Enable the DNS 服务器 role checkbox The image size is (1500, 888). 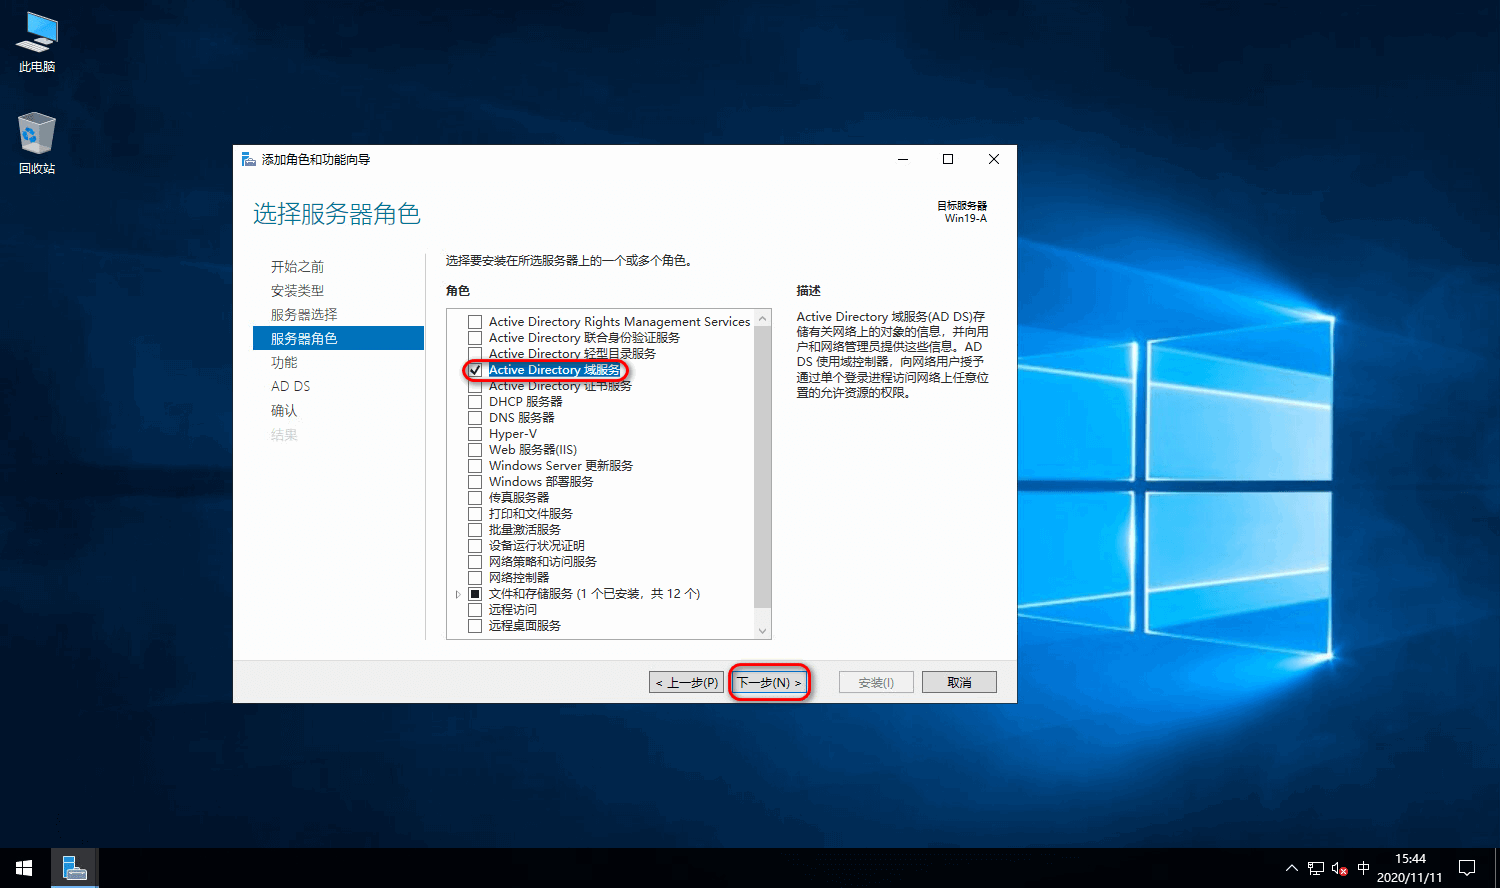[475, 418]
